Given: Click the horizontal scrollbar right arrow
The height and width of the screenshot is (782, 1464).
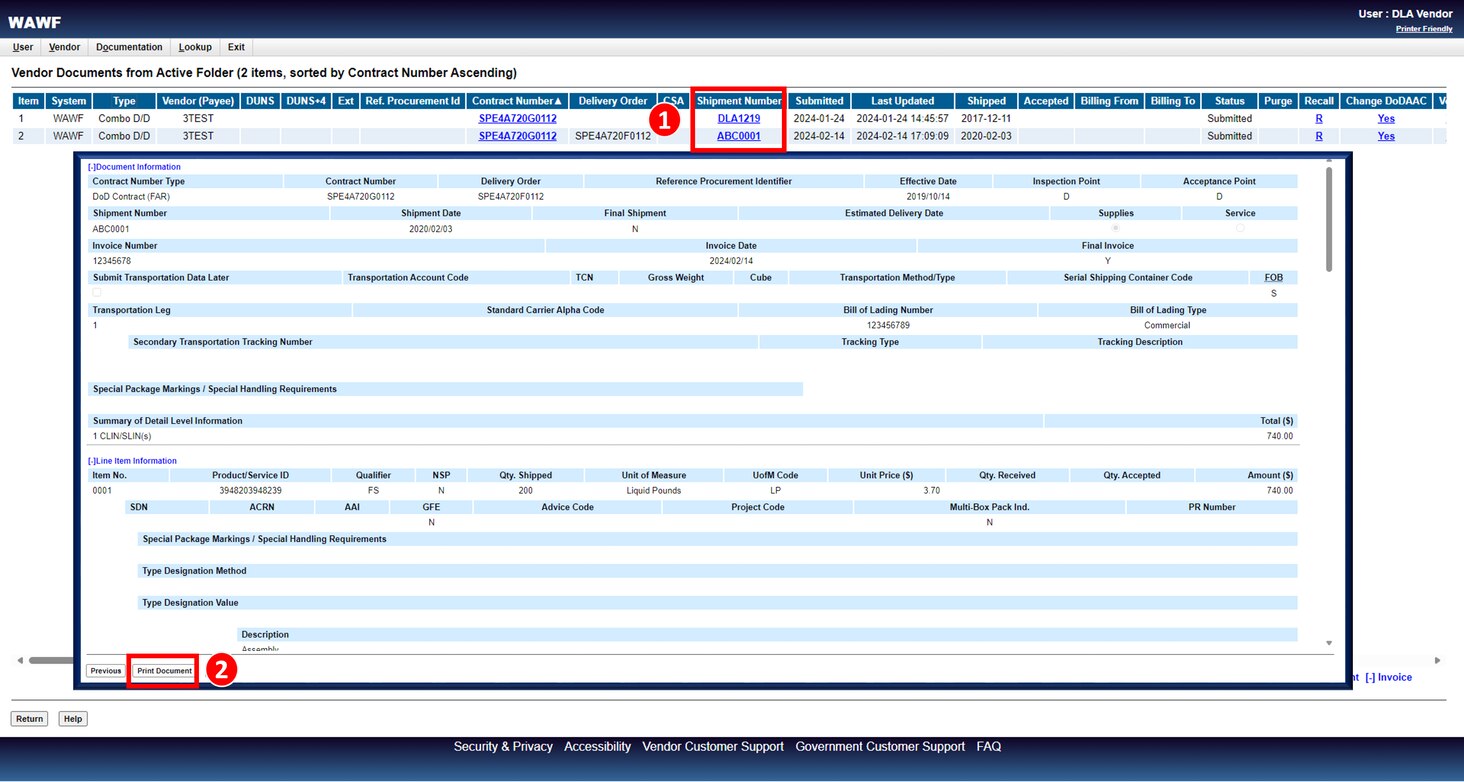Looking at the screenshot, I should click(1438, 660).
